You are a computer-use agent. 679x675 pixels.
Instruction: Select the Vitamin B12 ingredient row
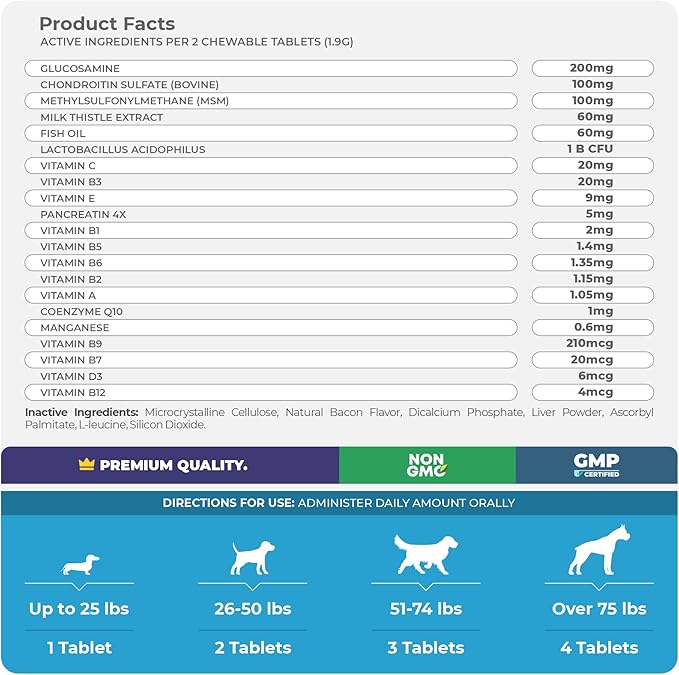click(270, 392)
